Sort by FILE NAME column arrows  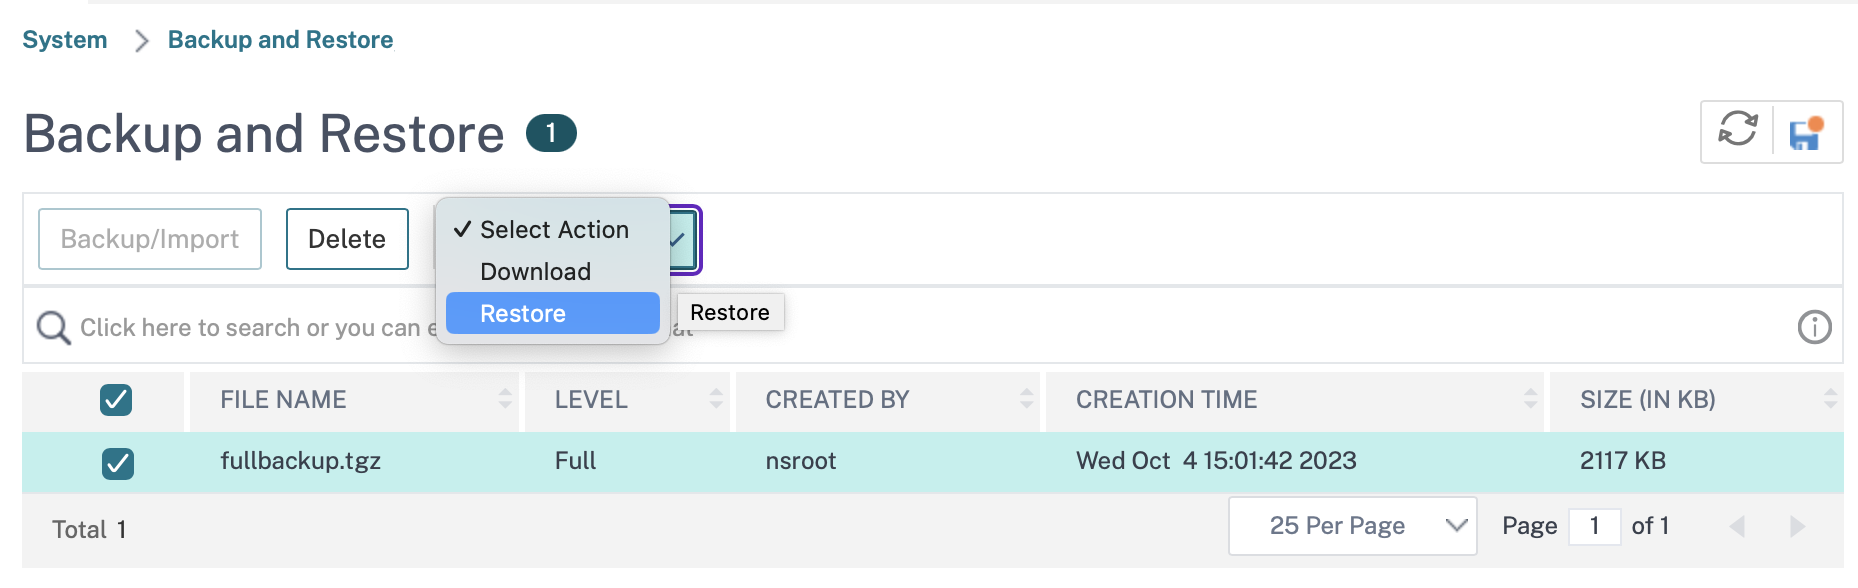[505, 399]
